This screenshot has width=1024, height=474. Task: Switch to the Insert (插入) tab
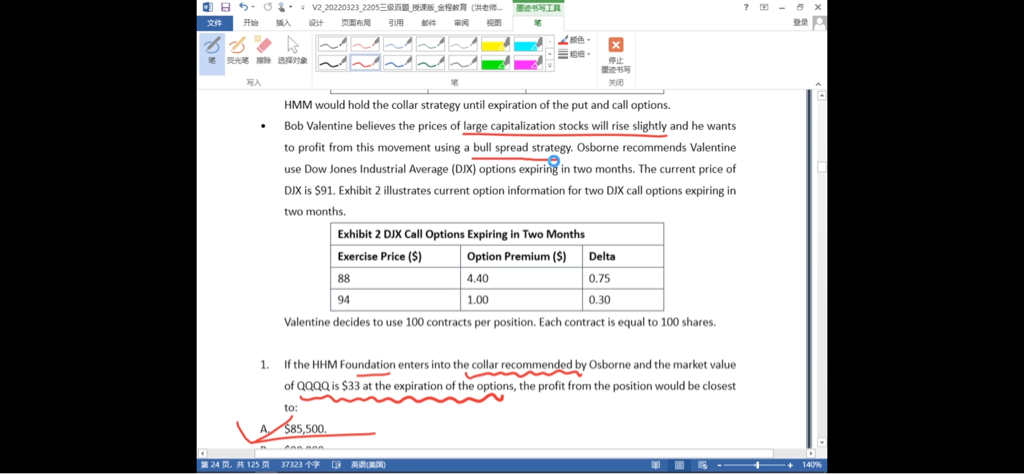(283, 23)
